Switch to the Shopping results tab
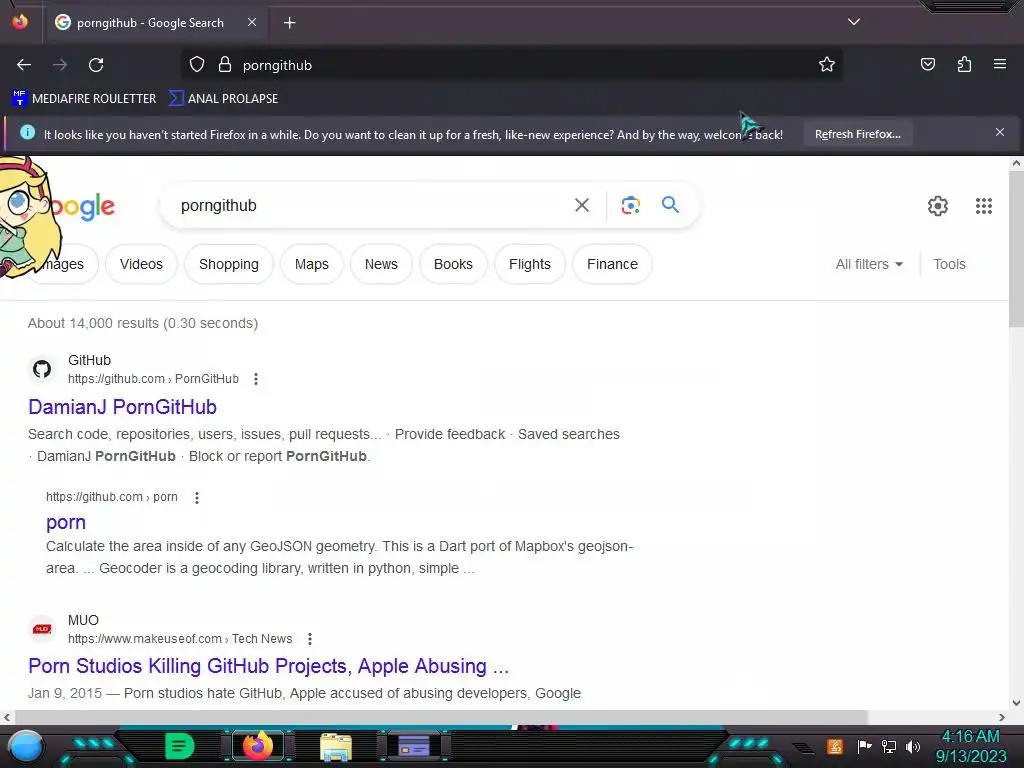 (229, 264)
